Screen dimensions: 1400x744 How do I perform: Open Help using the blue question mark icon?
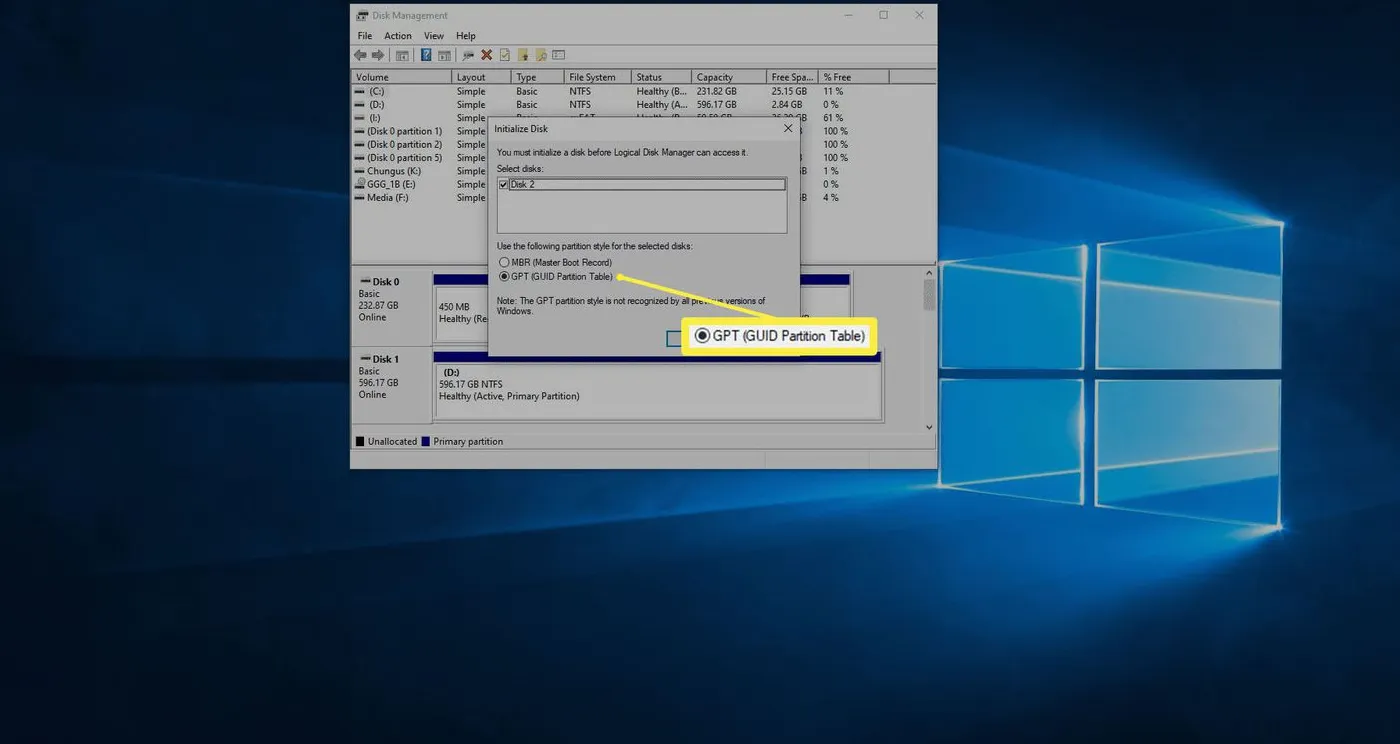425,55
